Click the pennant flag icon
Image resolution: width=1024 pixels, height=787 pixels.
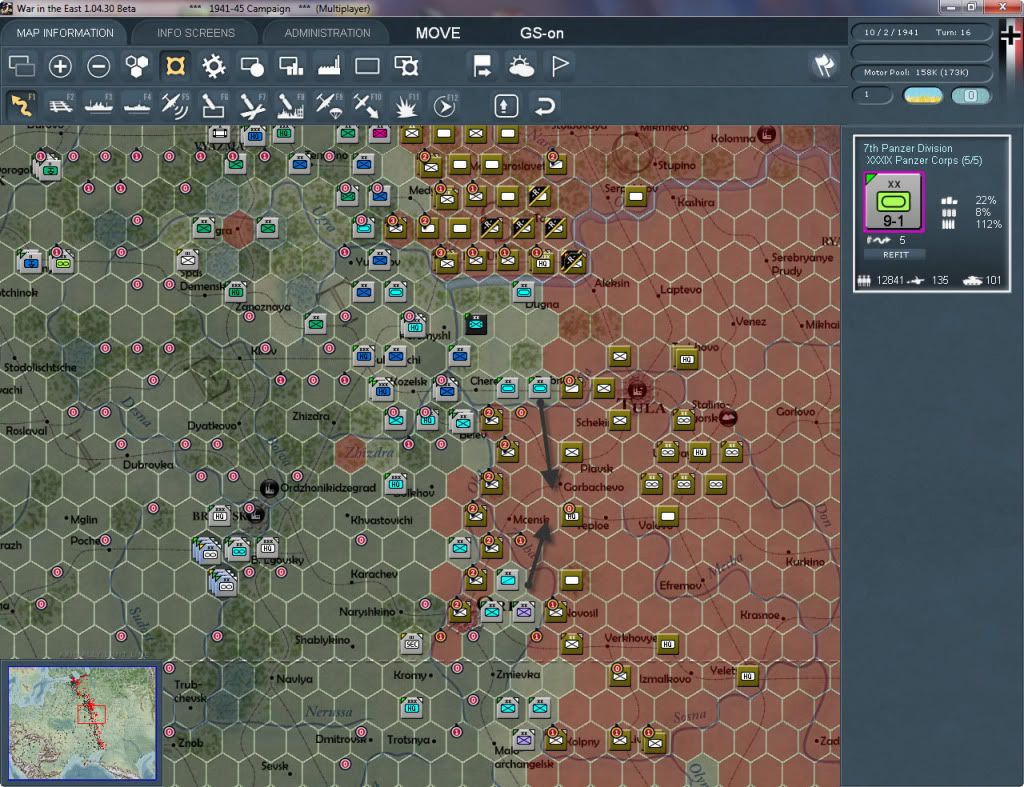click(560, 66)
